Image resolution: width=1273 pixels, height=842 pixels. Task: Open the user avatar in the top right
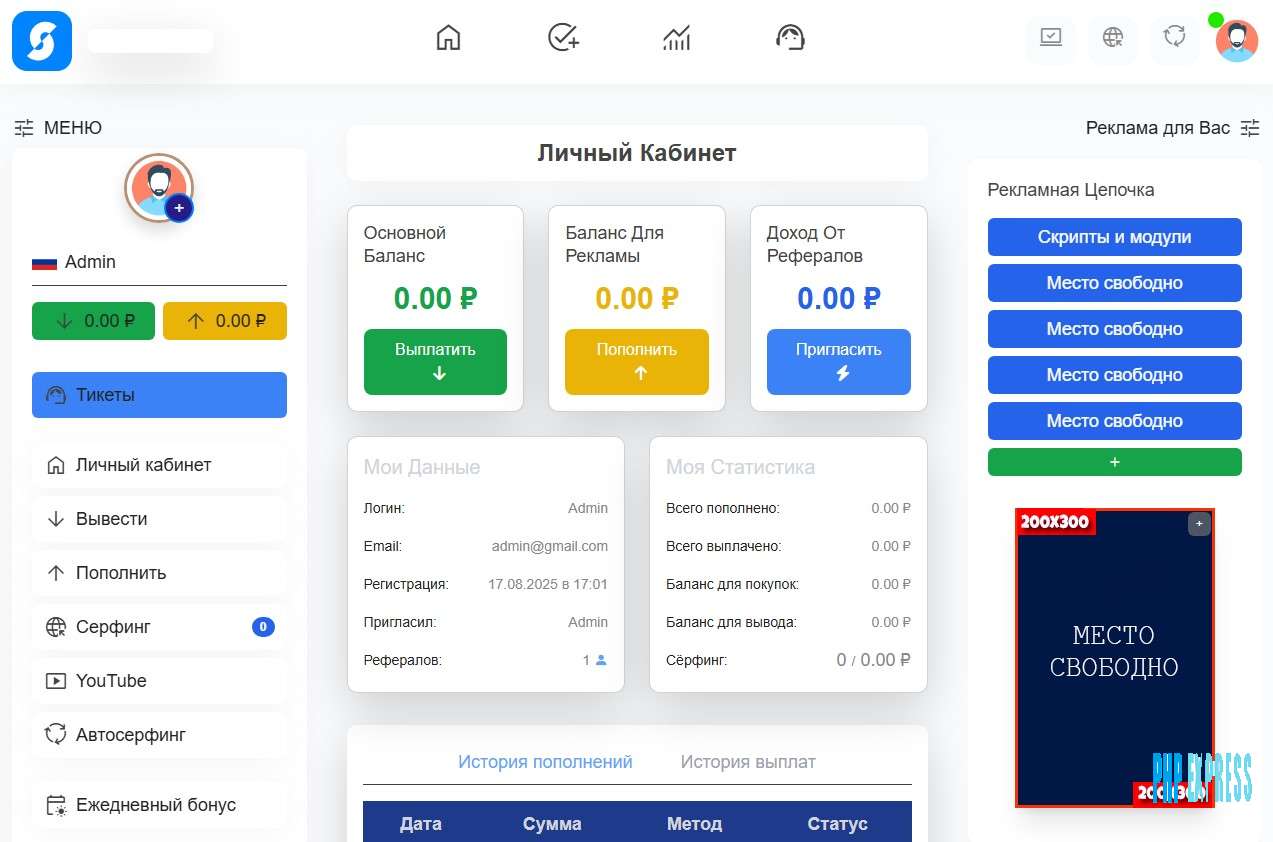1237,41
